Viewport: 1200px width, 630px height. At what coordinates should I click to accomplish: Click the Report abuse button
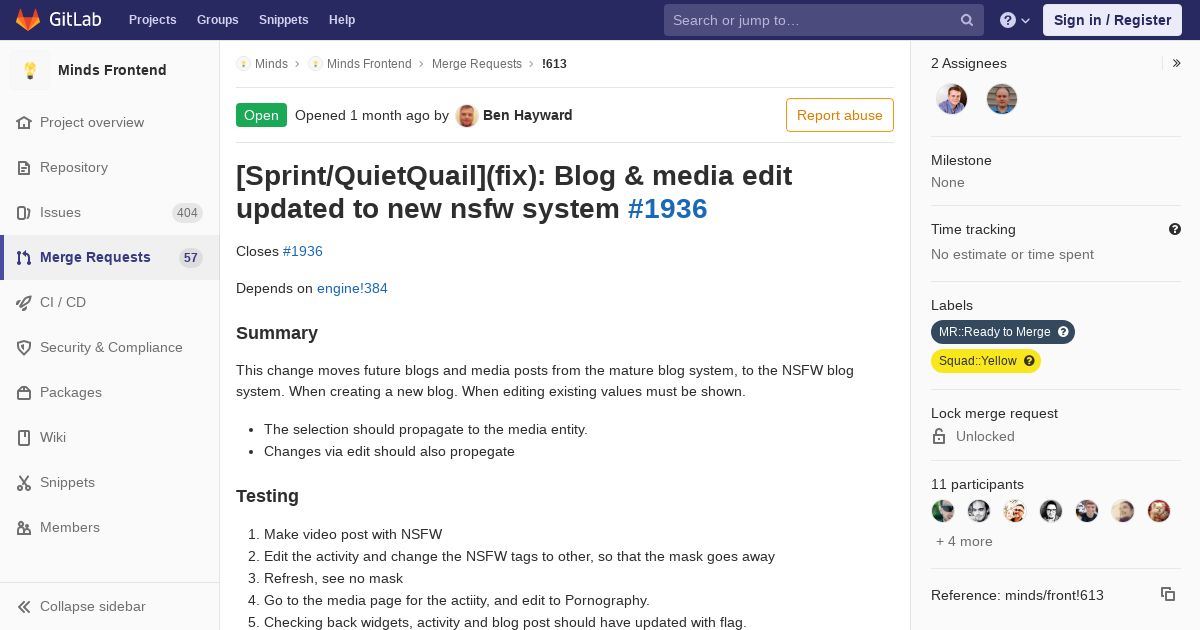(x=840, y=115)
